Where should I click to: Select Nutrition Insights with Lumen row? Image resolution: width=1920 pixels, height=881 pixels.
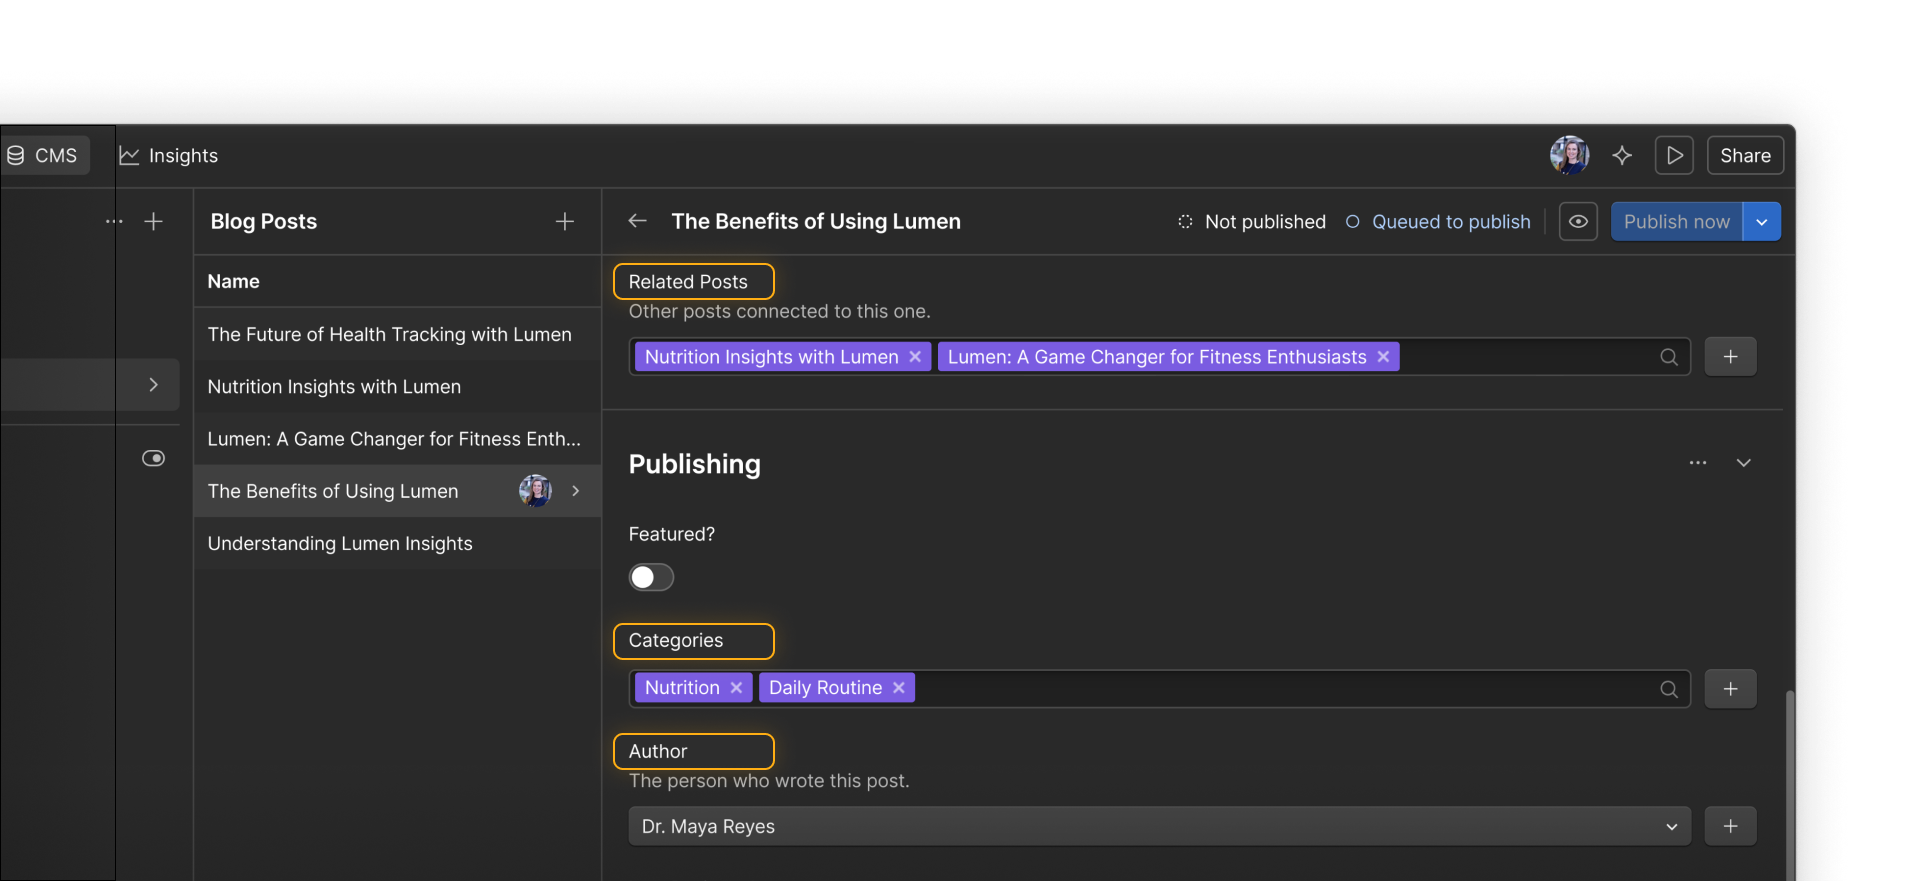tap(397, 386)
